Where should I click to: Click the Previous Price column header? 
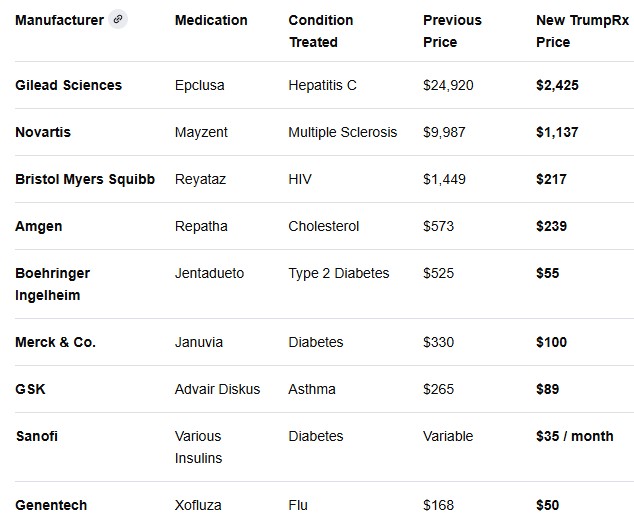[x=452, y=31]
